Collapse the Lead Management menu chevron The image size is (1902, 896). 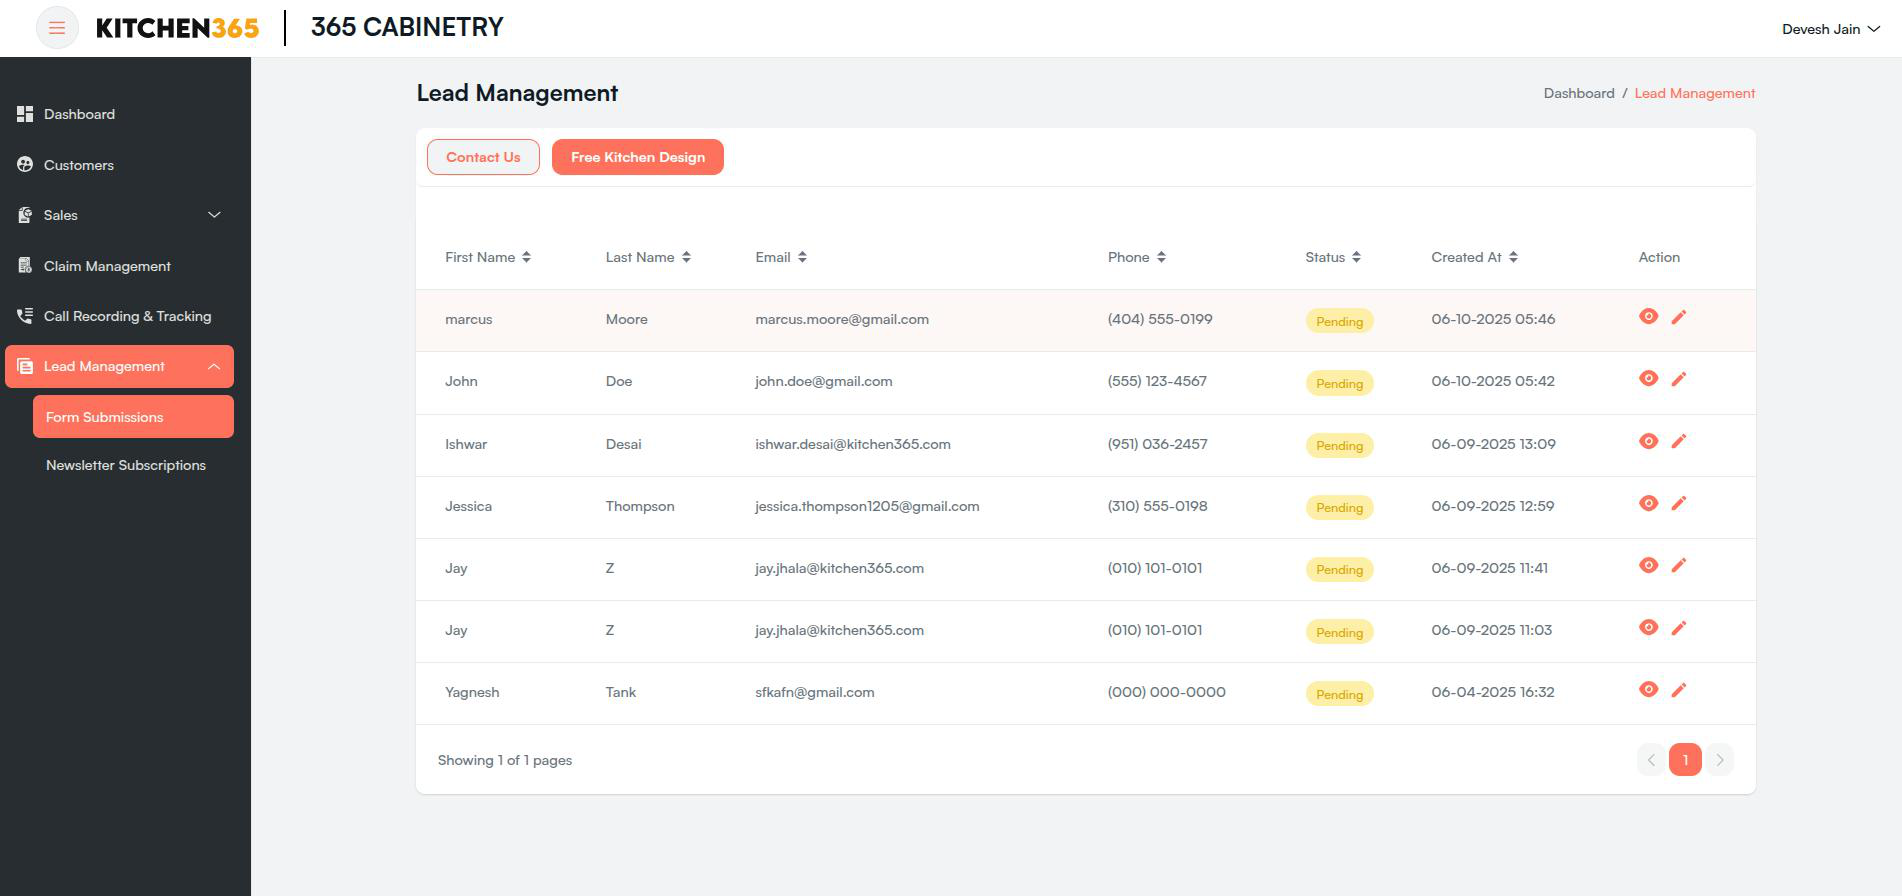pos(214,366)
